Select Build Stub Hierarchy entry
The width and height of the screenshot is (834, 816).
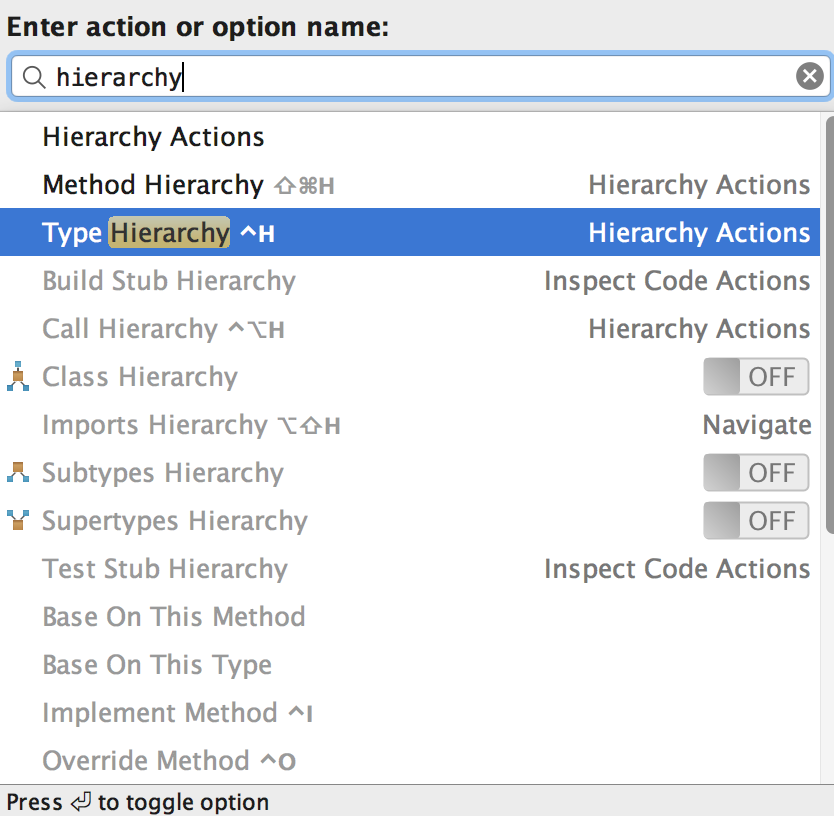point(169,281)
